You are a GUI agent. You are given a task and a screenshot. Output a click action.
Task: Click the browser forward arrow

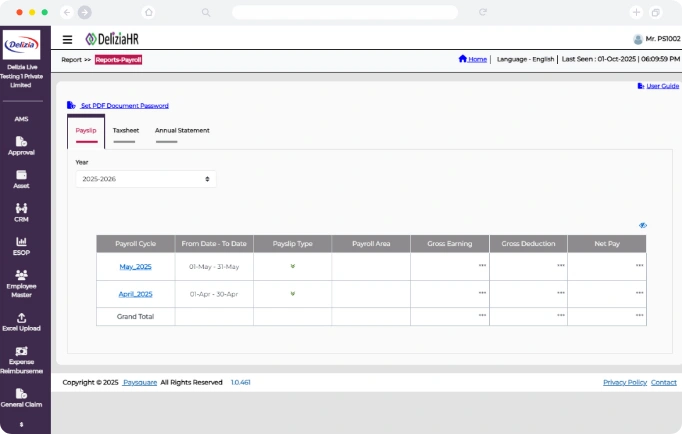[85, 12]
